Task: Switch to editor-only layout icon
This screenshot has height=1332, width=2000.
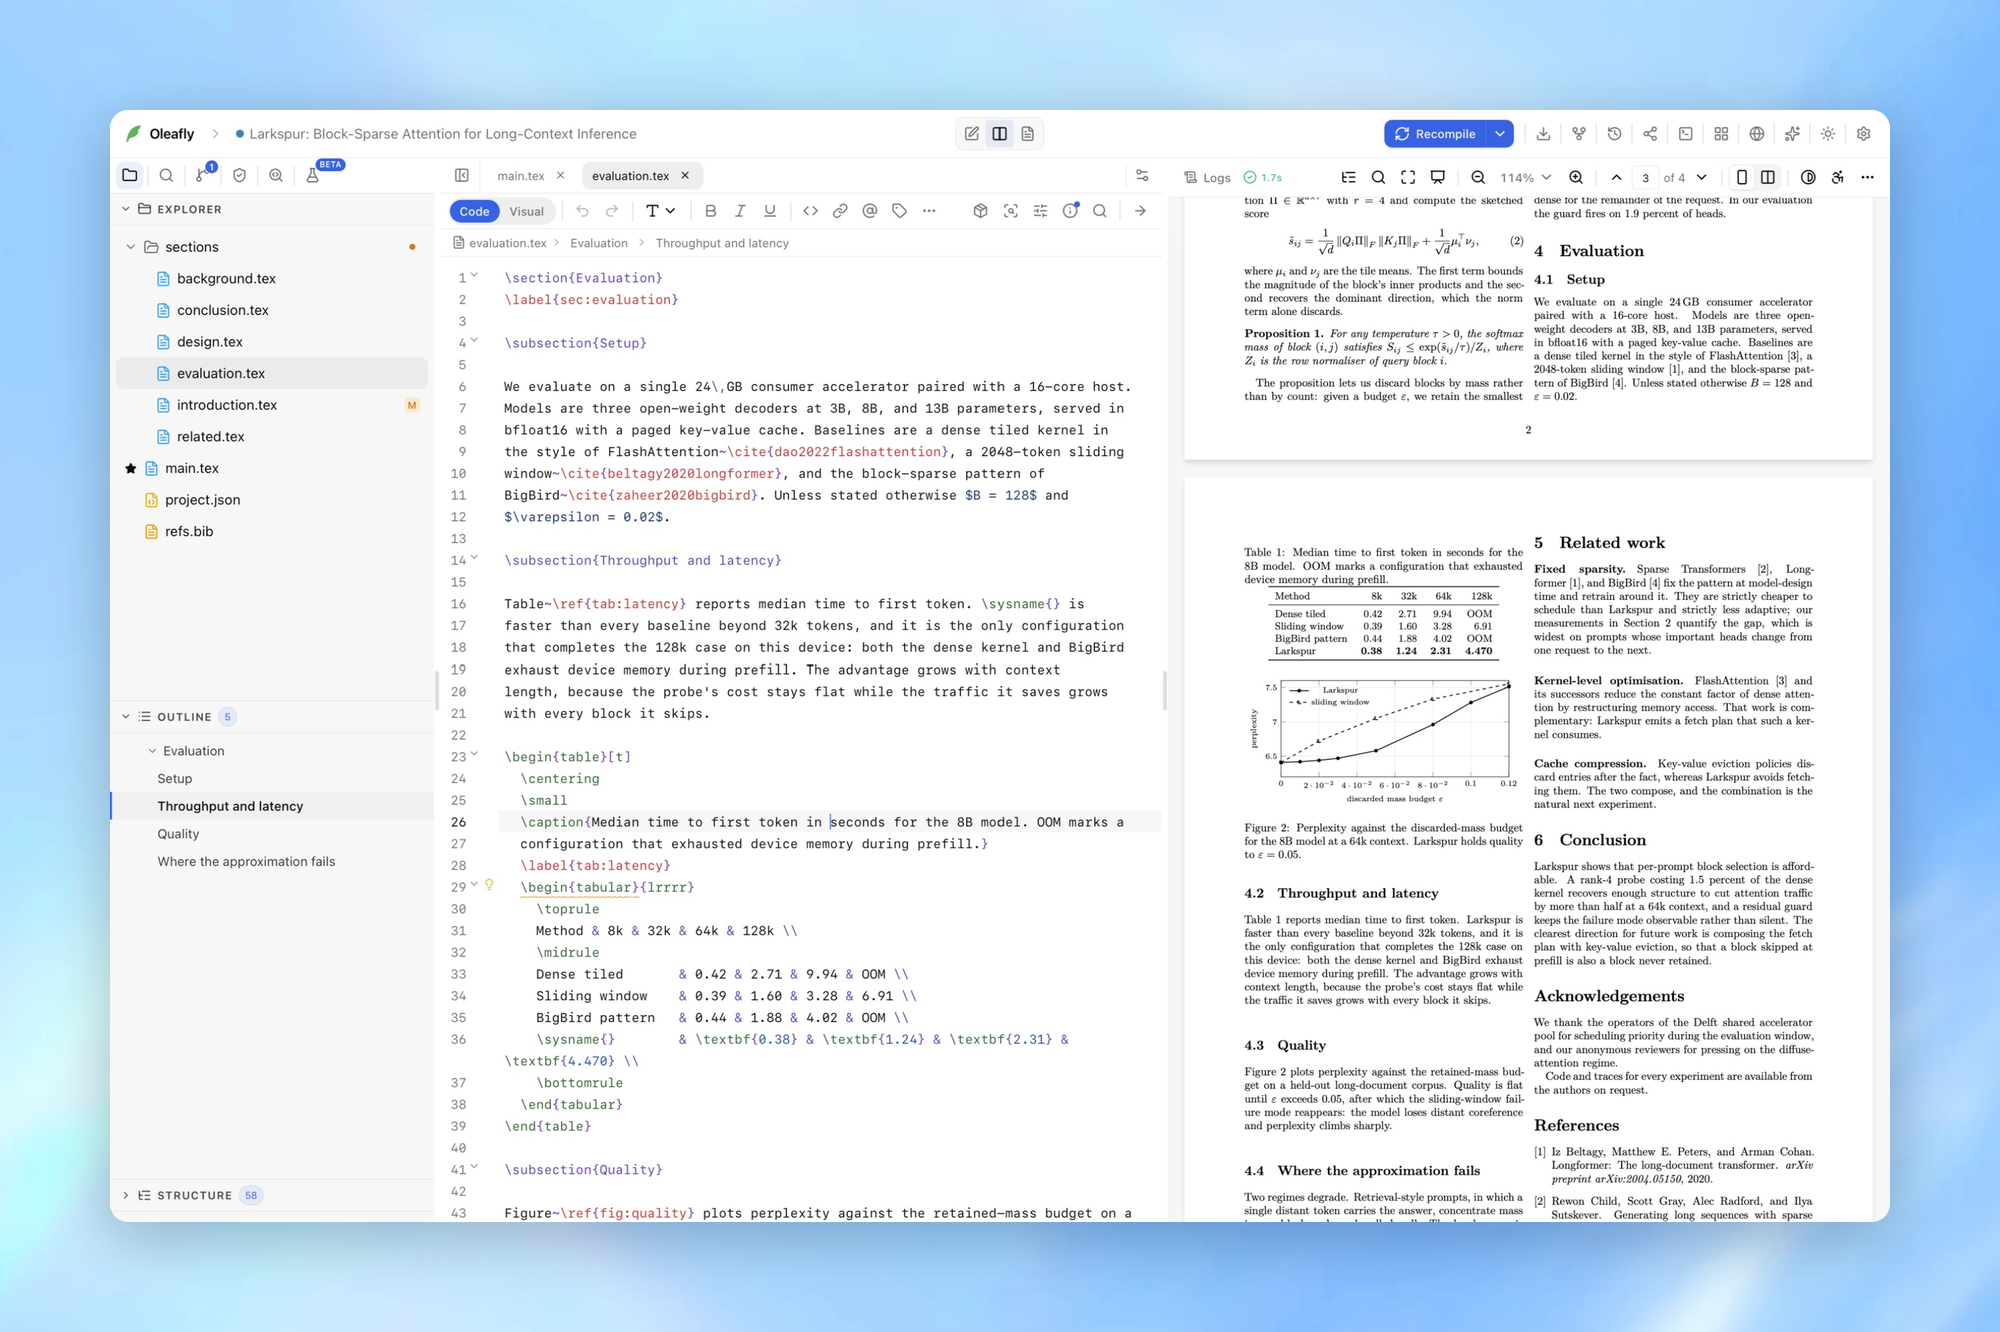Action: (971, 134)
